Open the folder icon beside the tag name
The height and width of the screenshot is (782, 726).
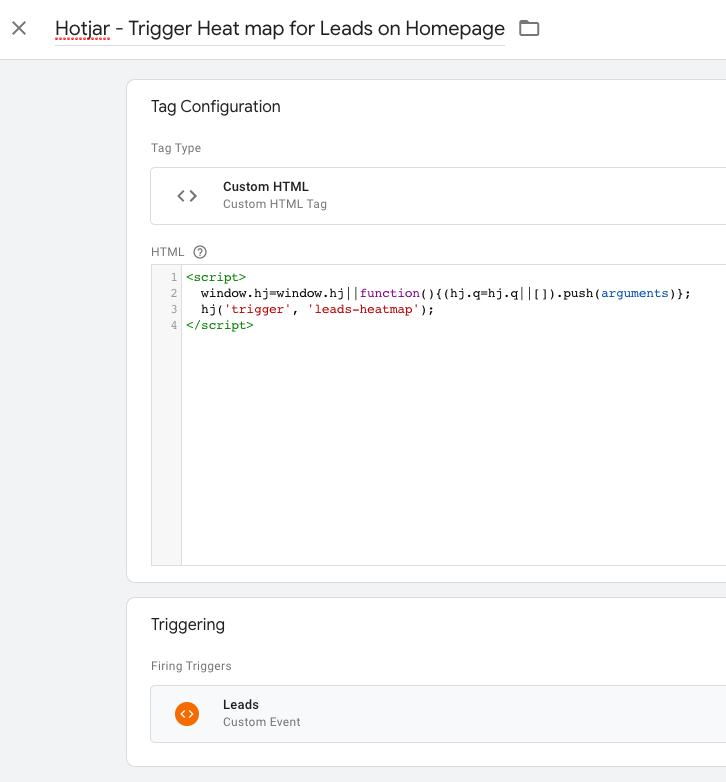(x=529, y=28)
